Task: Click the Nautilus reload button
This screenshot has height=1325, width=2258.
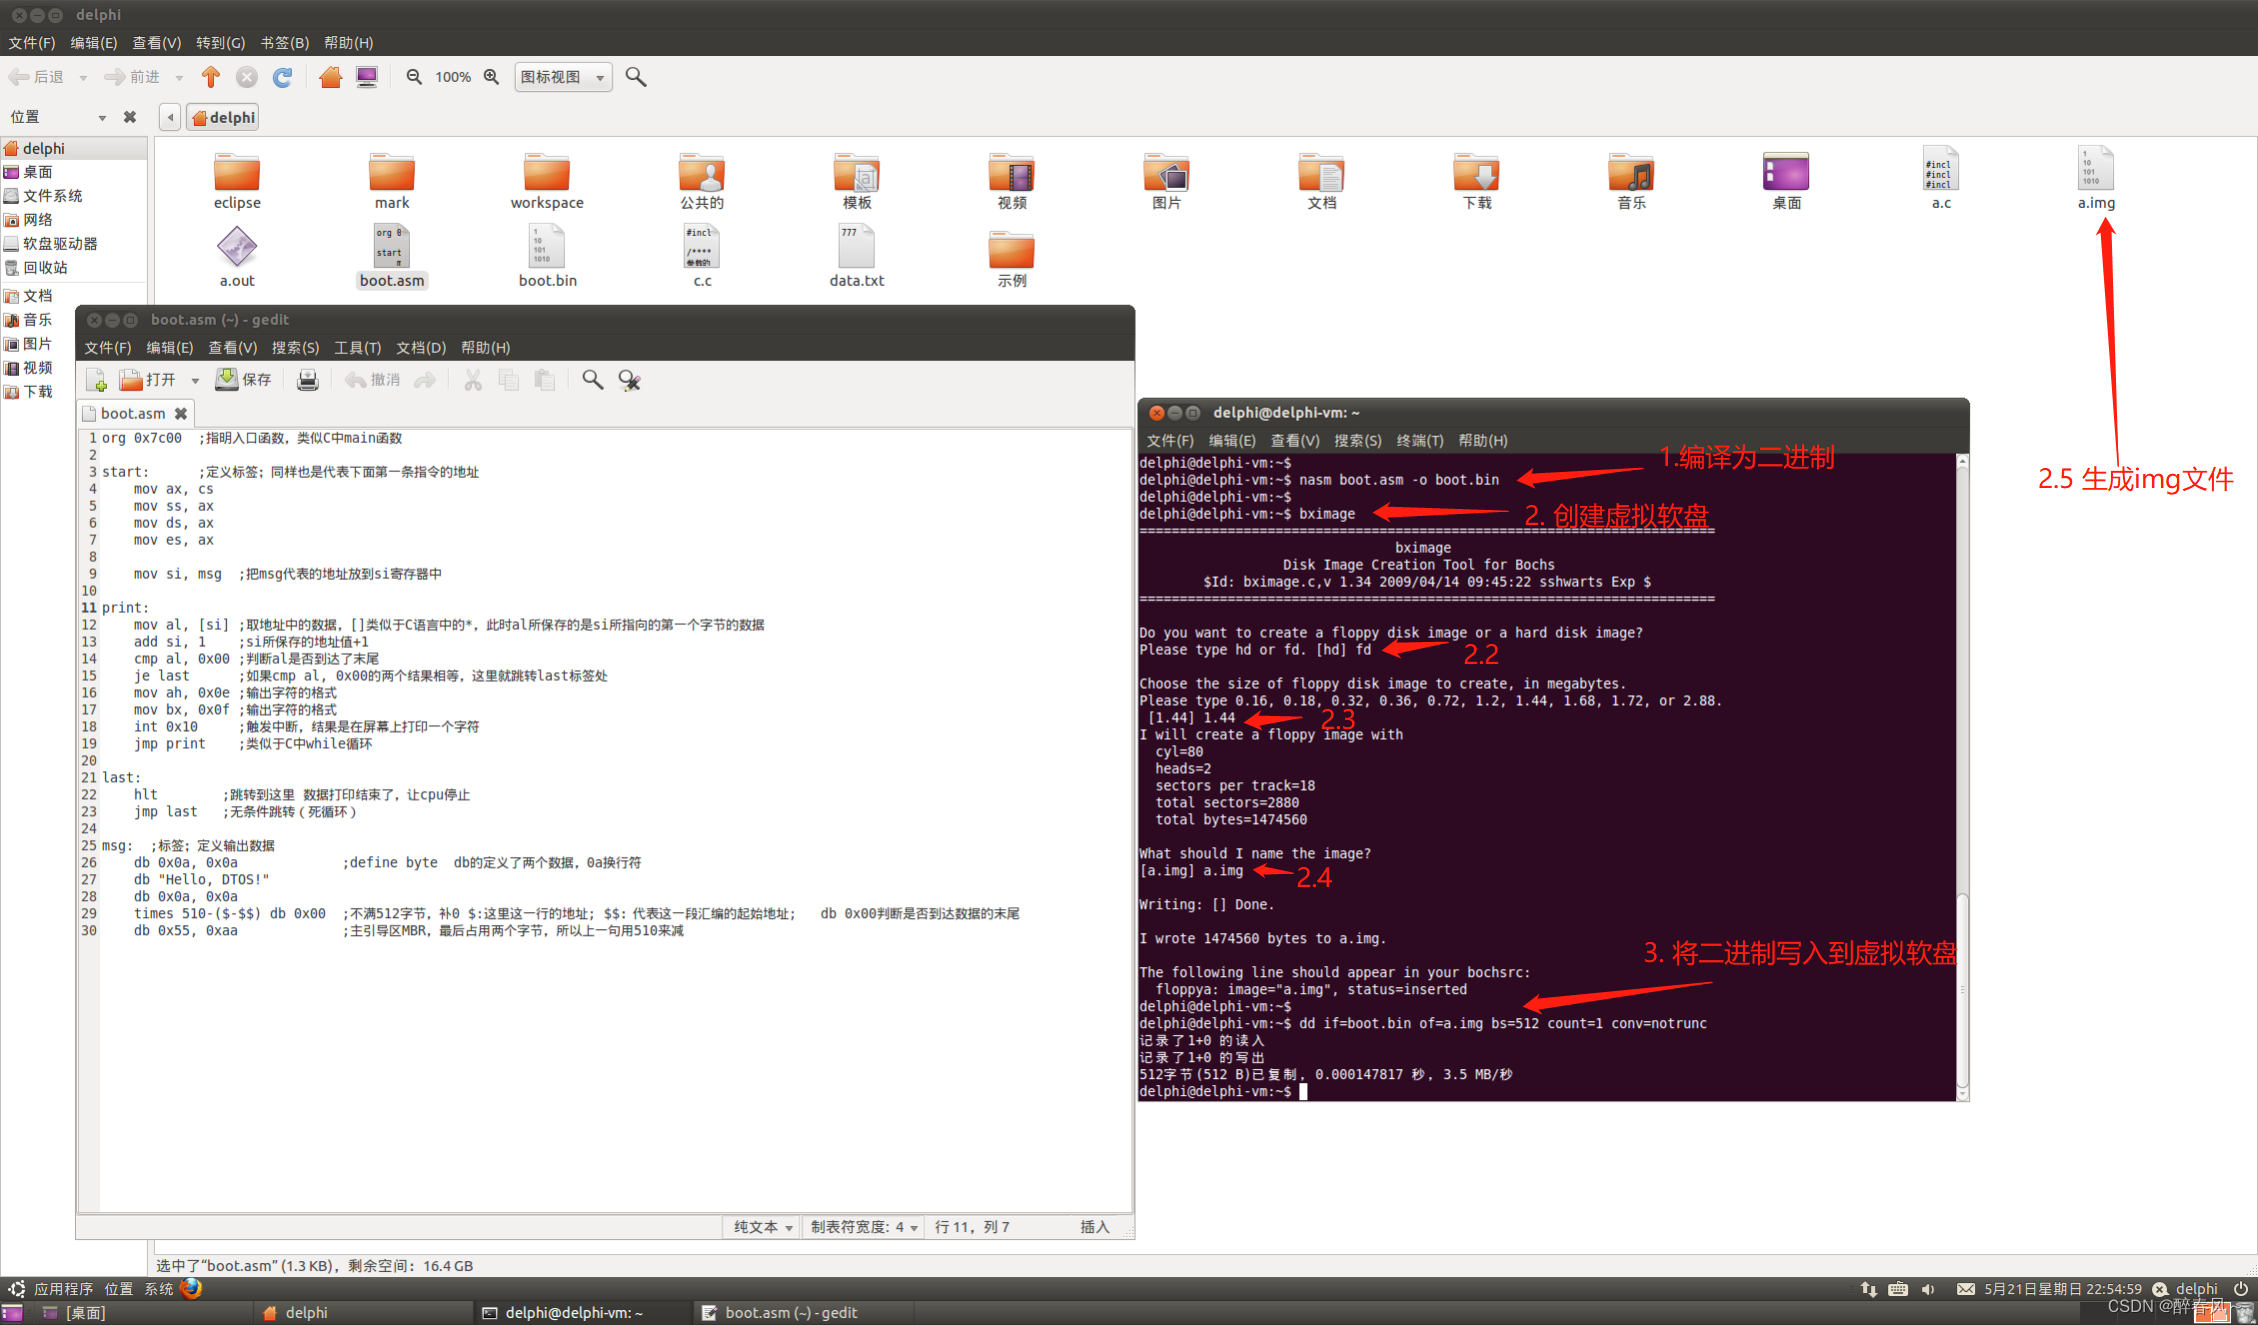Action: tap(283, 77)
